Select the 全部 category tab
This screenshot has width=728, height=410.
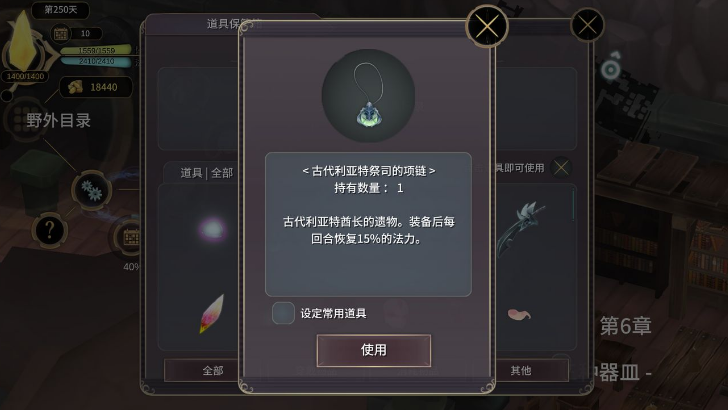[x=213, y=371]
